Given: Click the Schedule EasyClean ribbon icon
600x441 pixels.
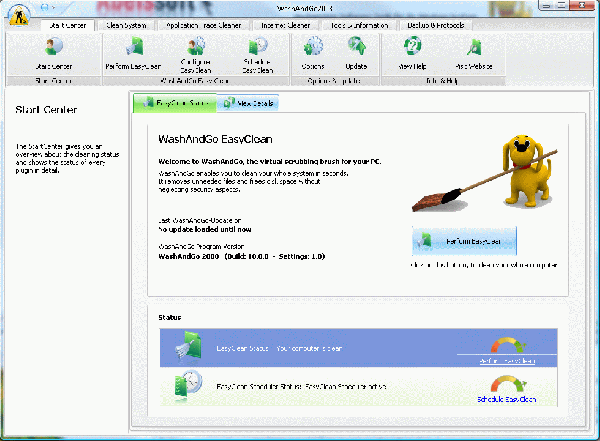Looking at the screenshot, I should 258,54.
